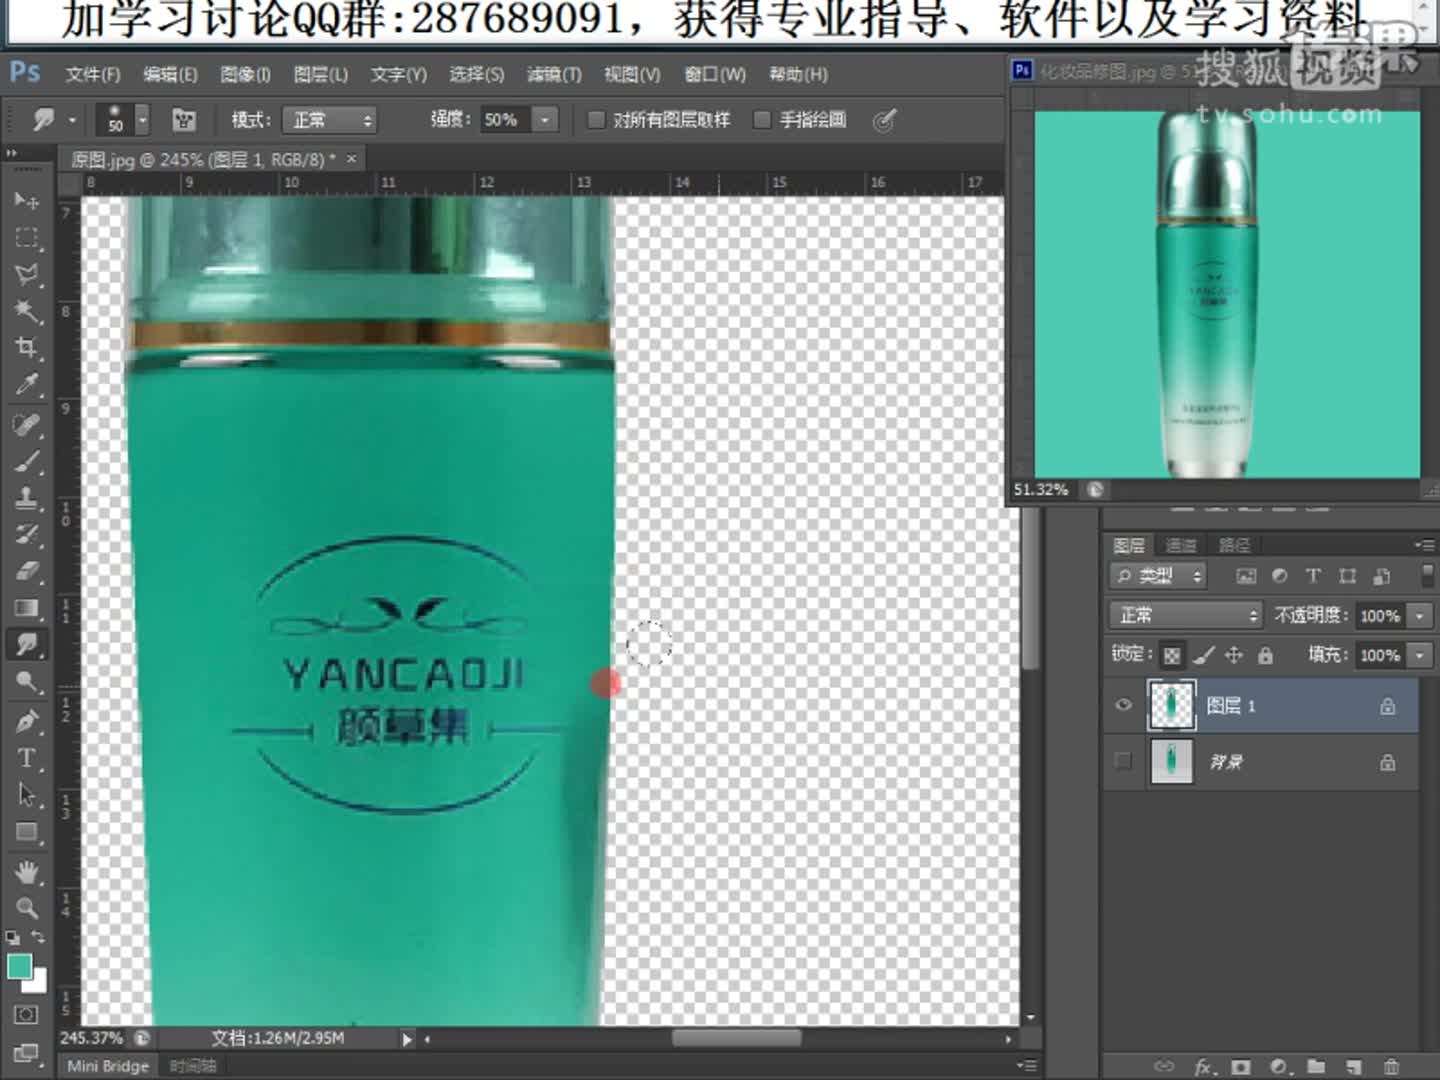The height and width of the screenshot is (1080, 1440).
Task: Open the layer filter 类型 dropdown
Action: [1158, 576]
